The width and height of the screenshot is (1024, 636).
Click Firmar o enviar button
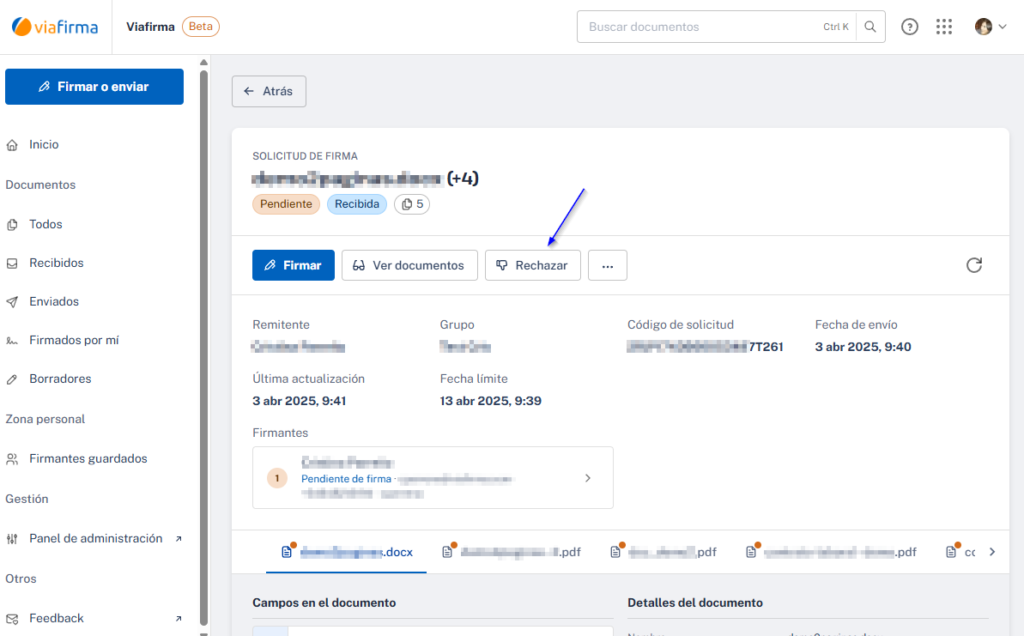[94, 87]
